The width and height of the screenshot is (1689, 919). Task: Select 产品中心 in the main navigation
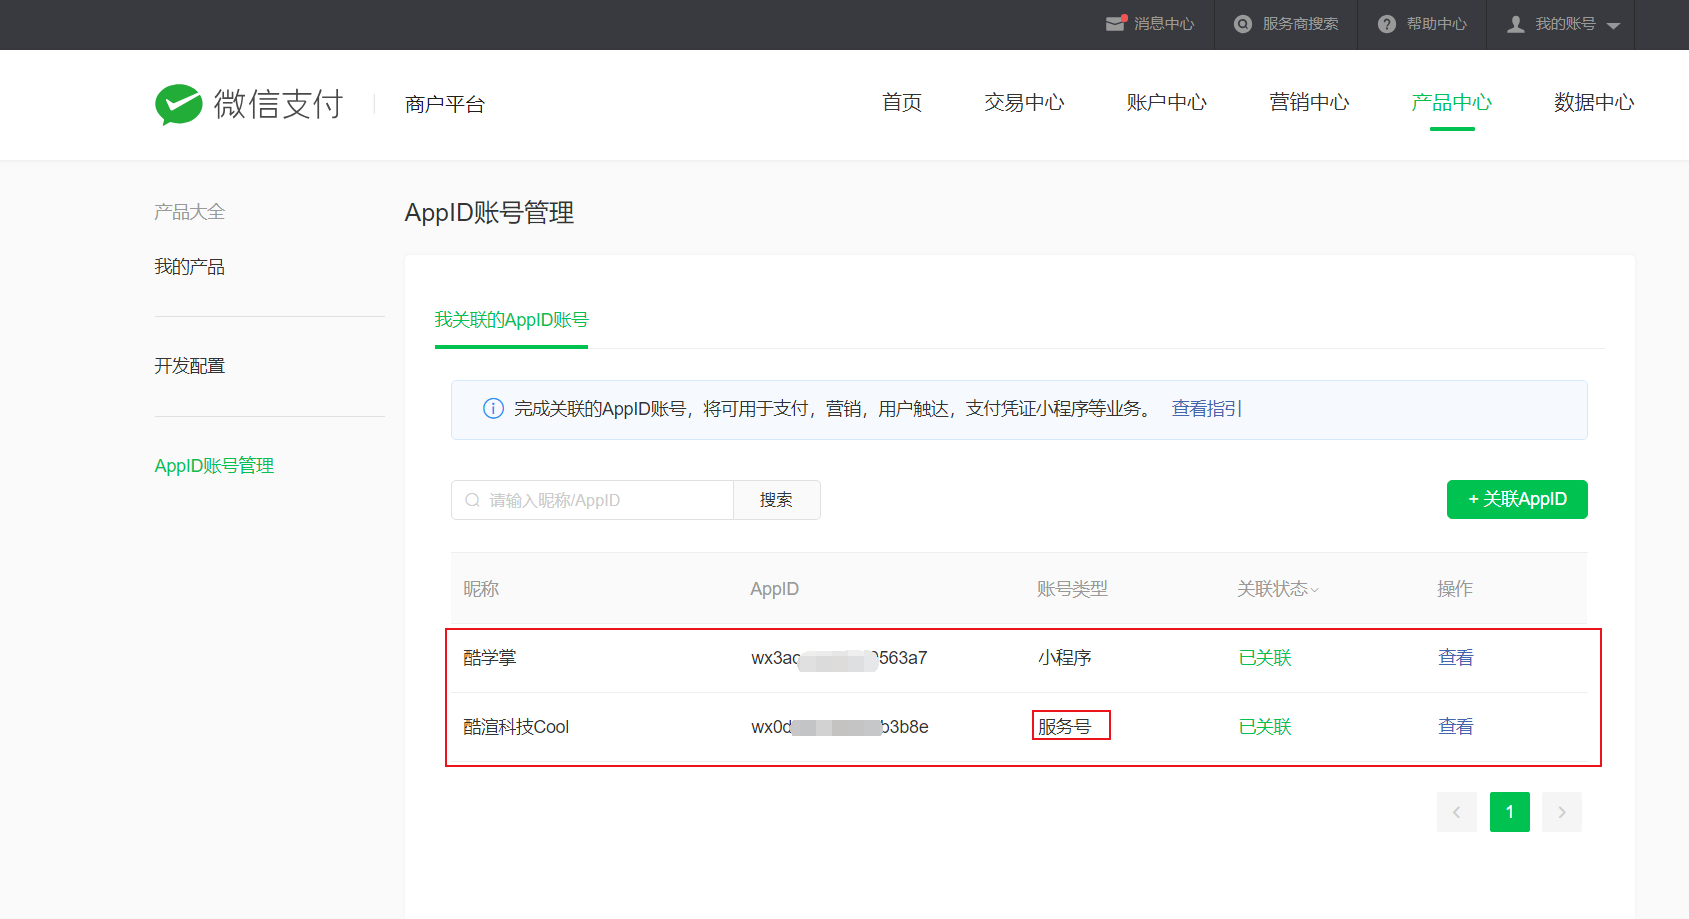coord(1452,102)
